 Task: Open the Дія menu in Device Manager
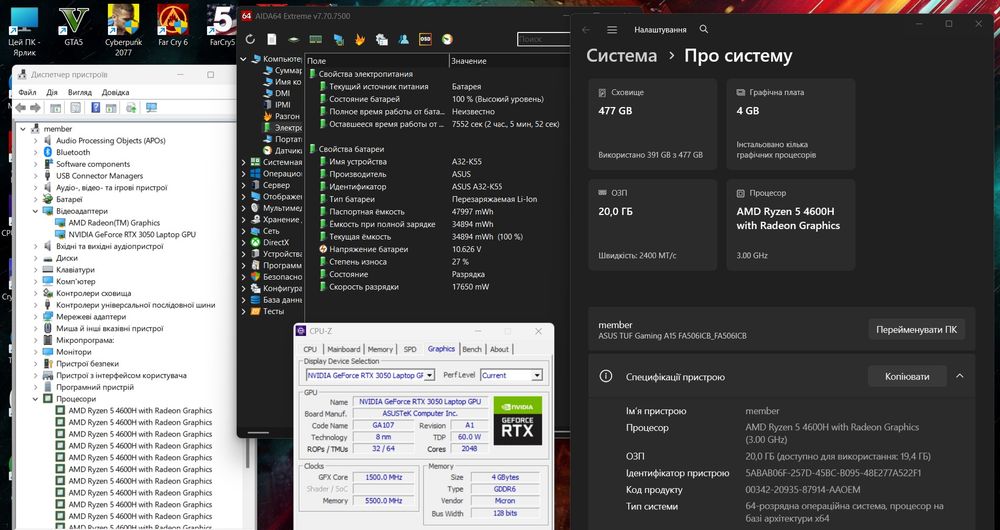52,92
